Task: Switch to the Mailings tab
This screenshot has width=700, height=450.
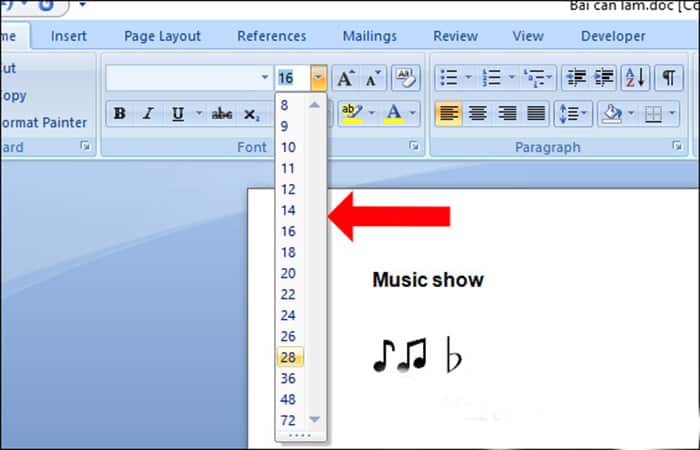Action: click(x=370, y=36)
